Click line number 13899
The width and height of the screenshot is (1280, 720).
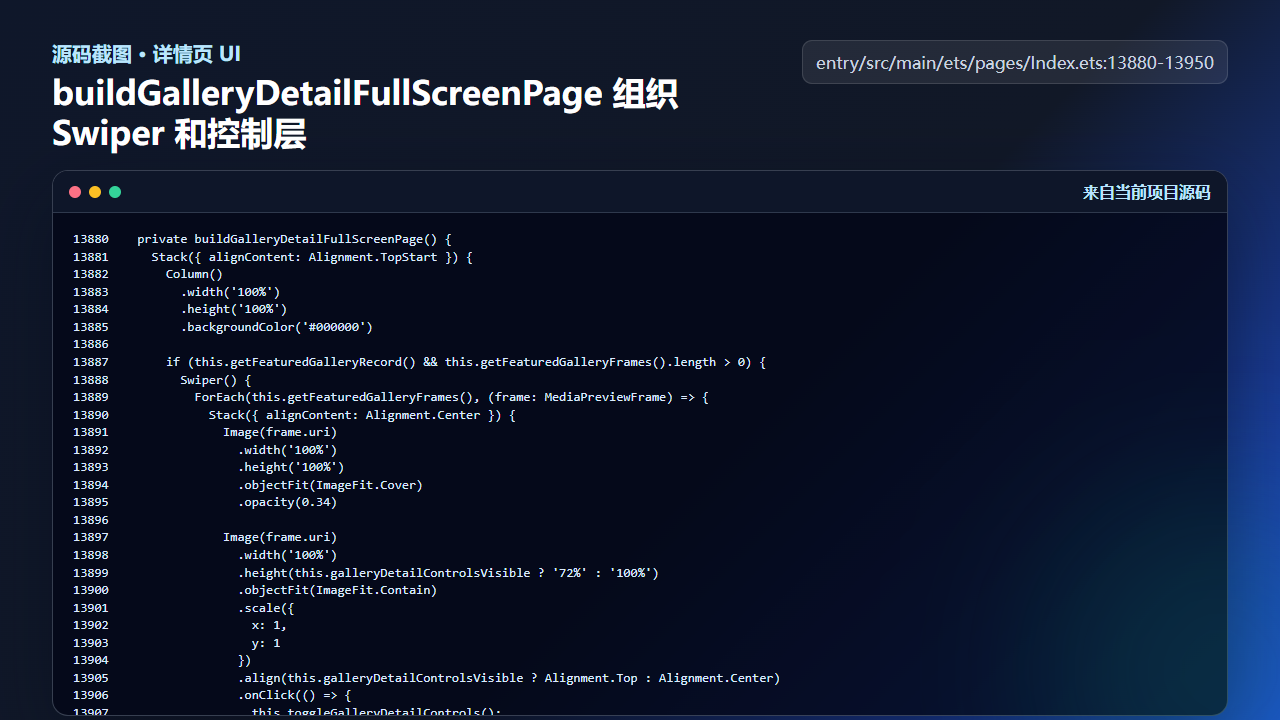point(91,573)
